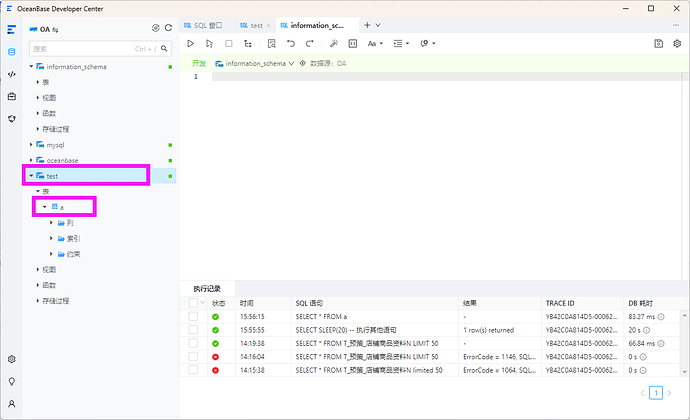Check the 14:16:04 record row
This screenshot has width=690, height=420.
[x=193, y=357]
